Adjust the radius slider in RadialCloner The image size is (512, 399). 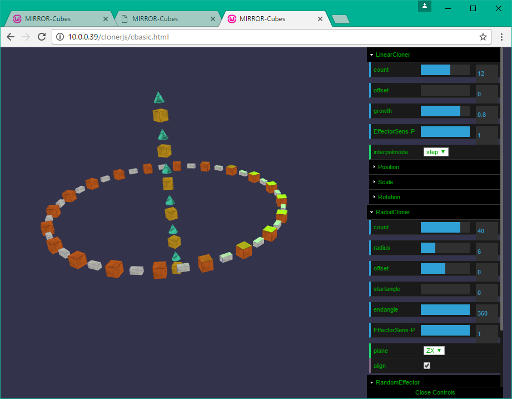(445, 248)
